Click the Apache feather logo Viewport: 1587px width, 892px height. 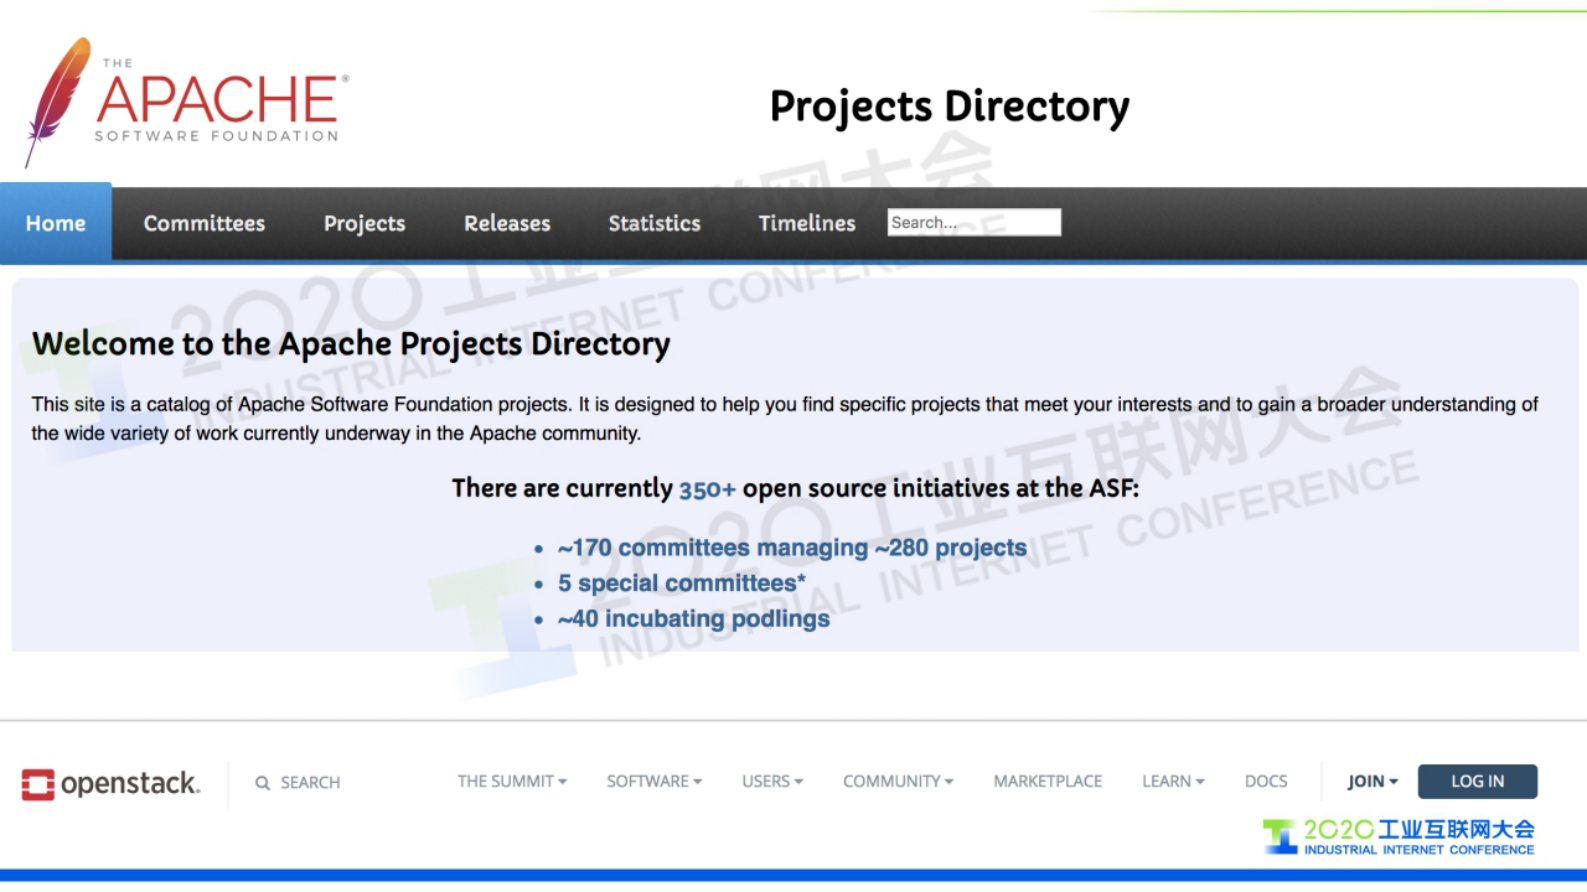tap(57, 100)
